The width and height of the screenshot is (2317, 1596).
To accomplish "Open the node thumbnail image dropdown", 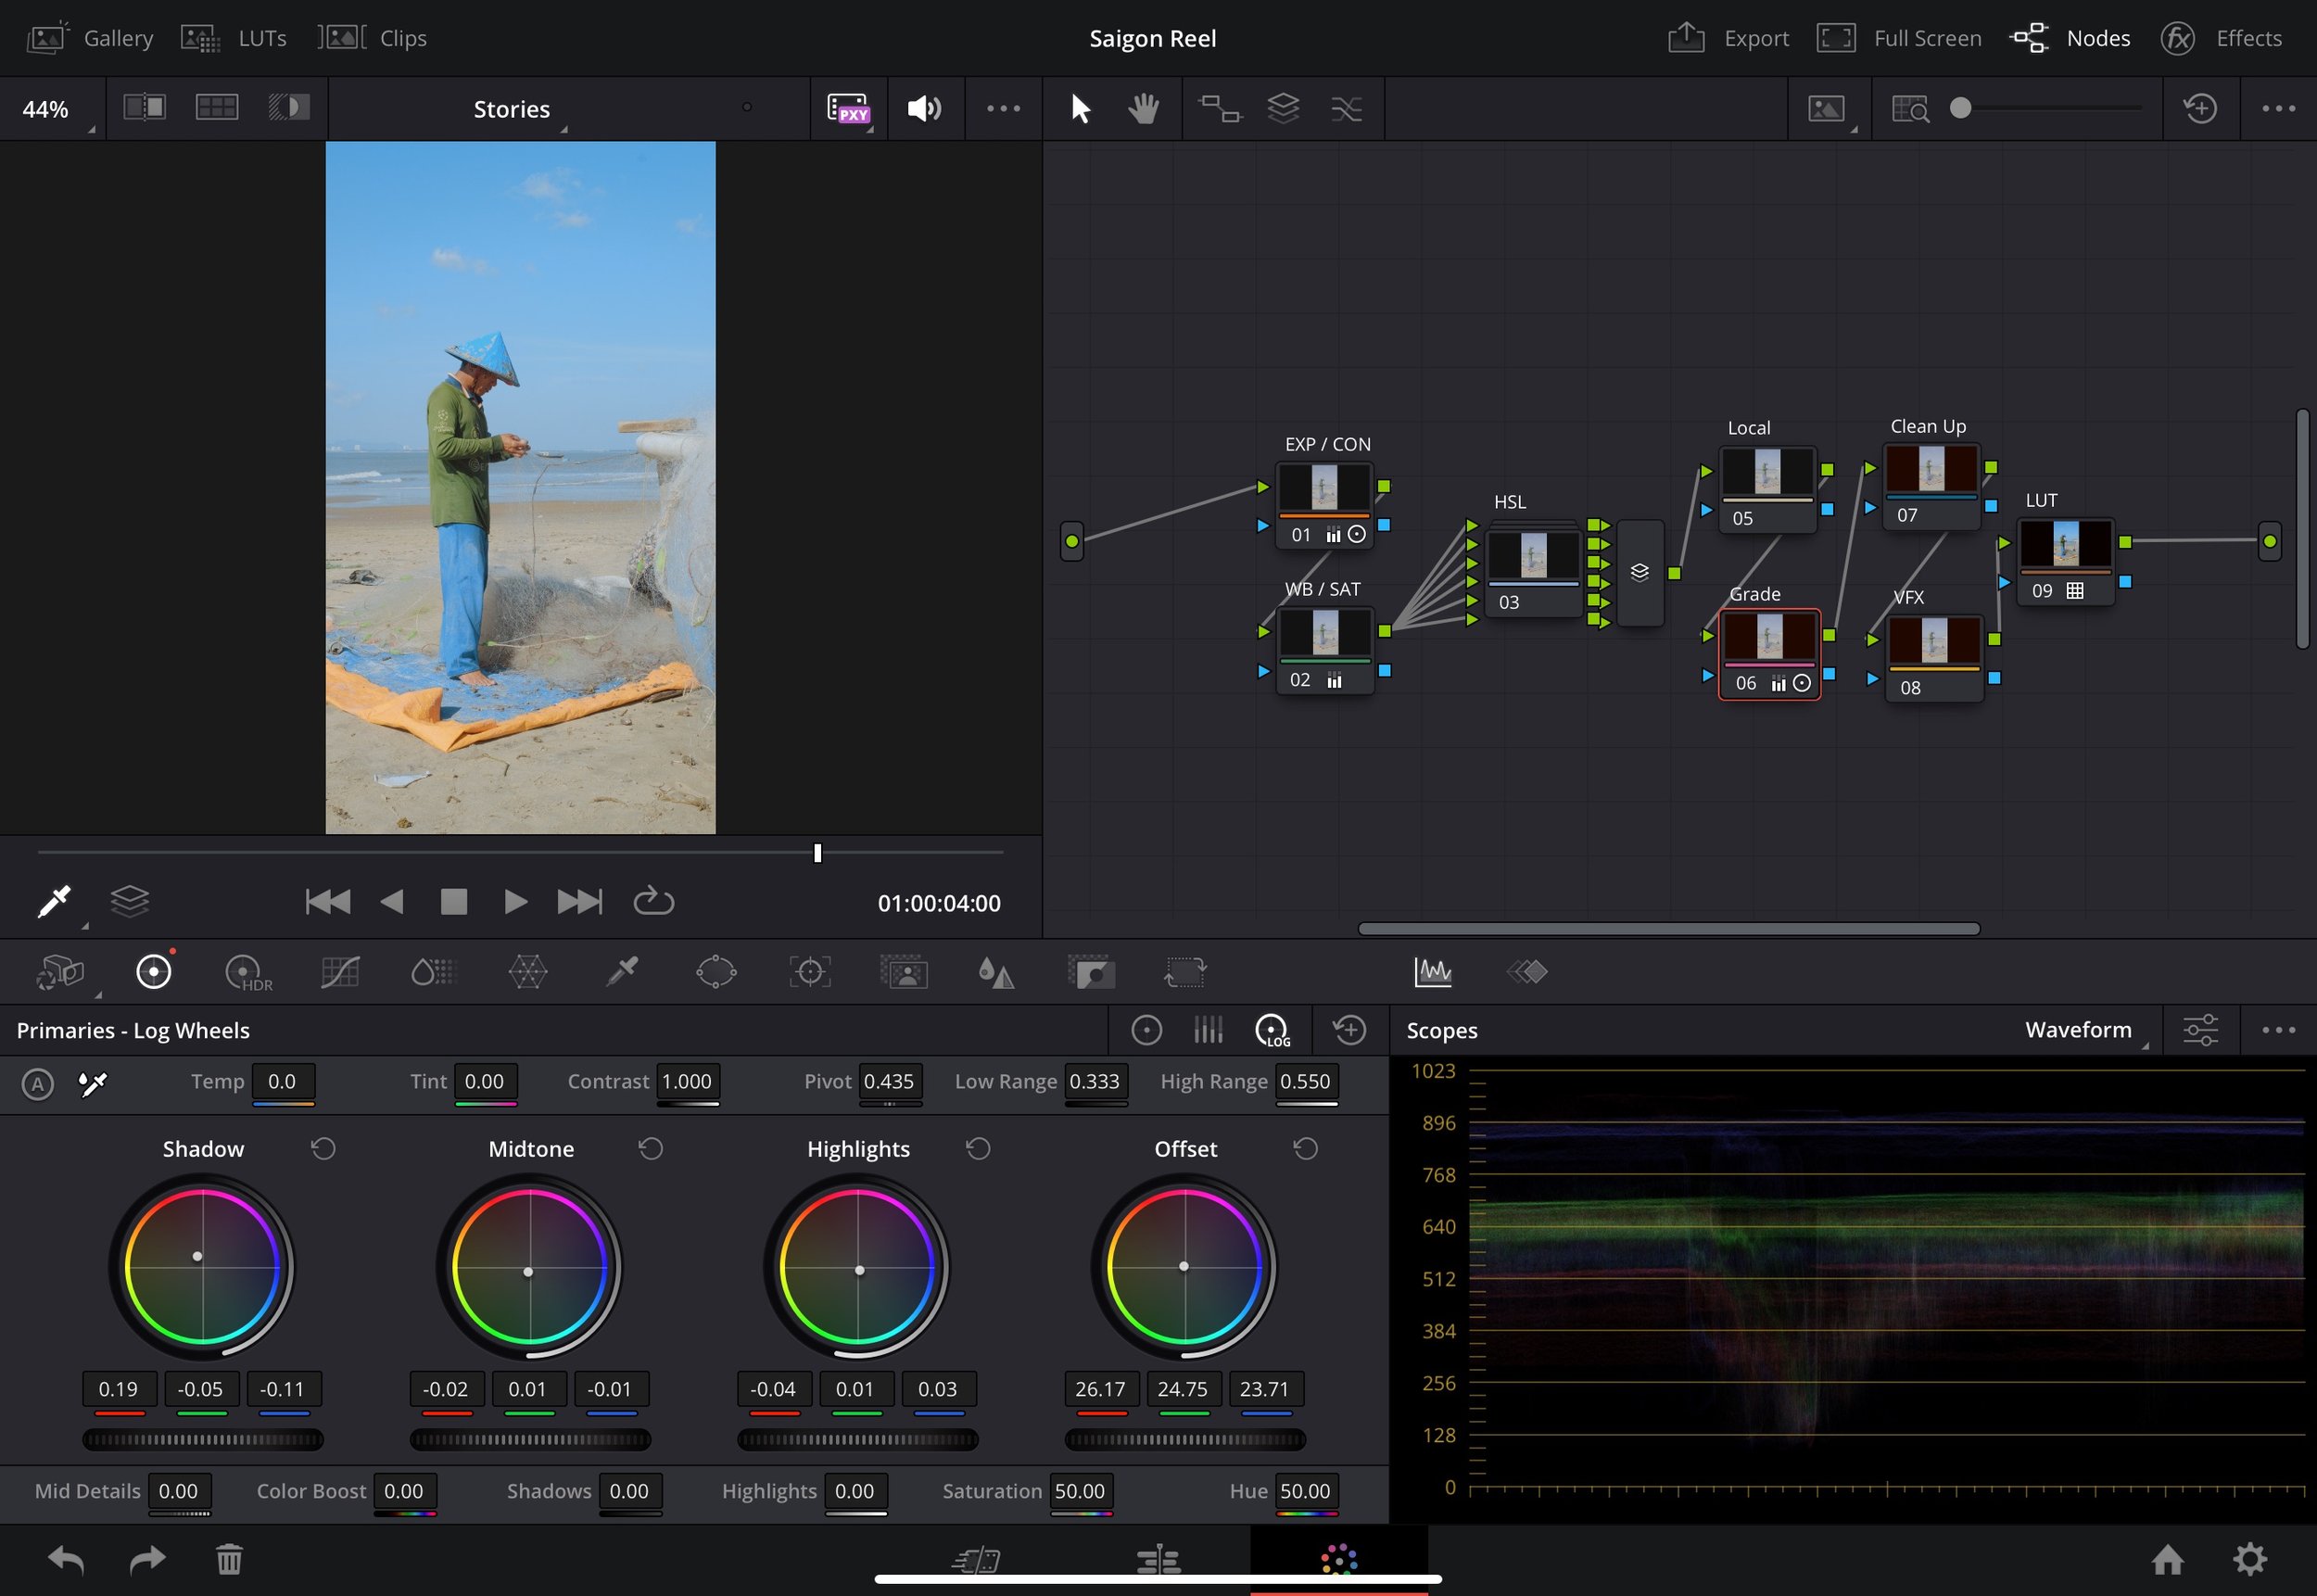I will click(x=1829, y=108).
